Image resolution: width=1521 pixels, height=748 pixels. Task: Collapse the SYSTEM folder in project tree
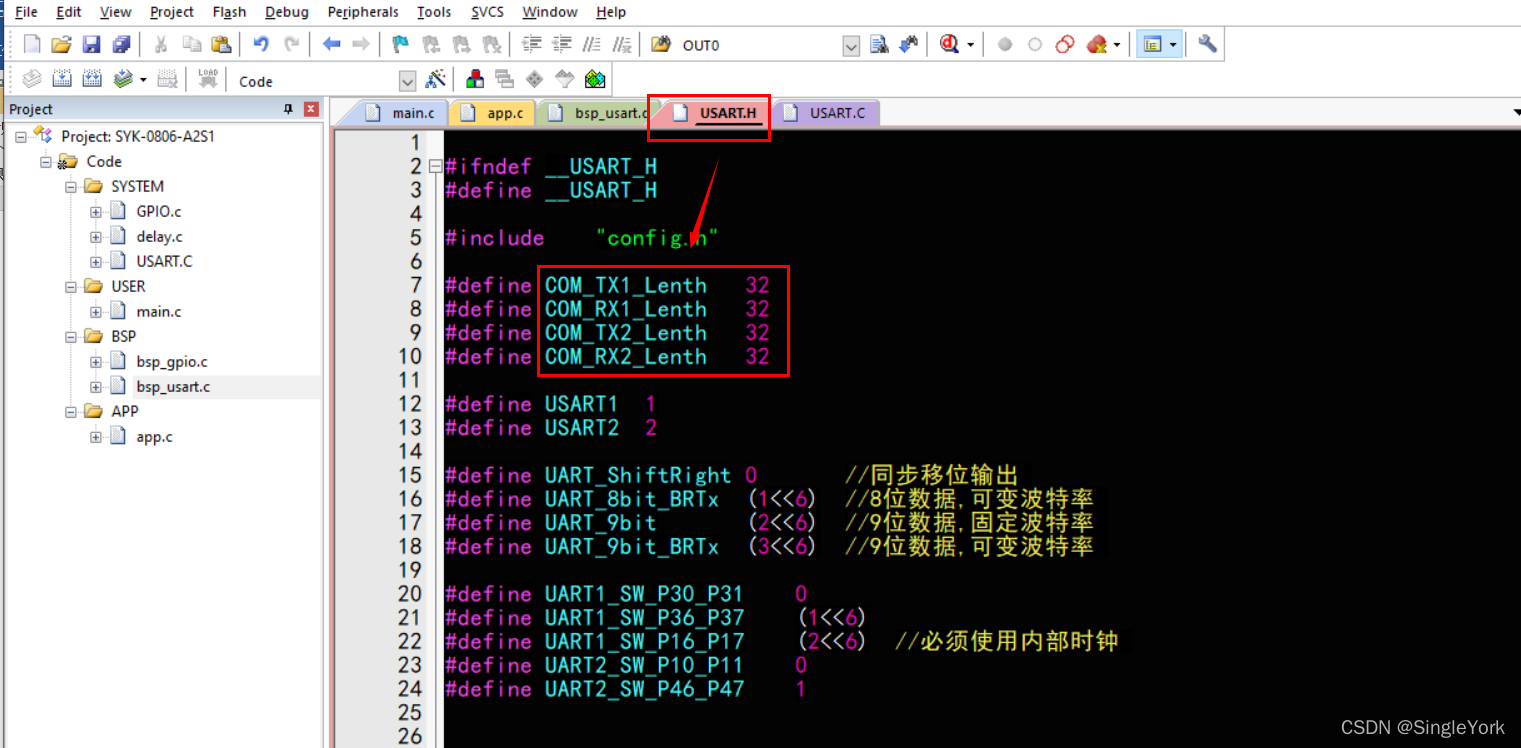(x=71, y=186)
